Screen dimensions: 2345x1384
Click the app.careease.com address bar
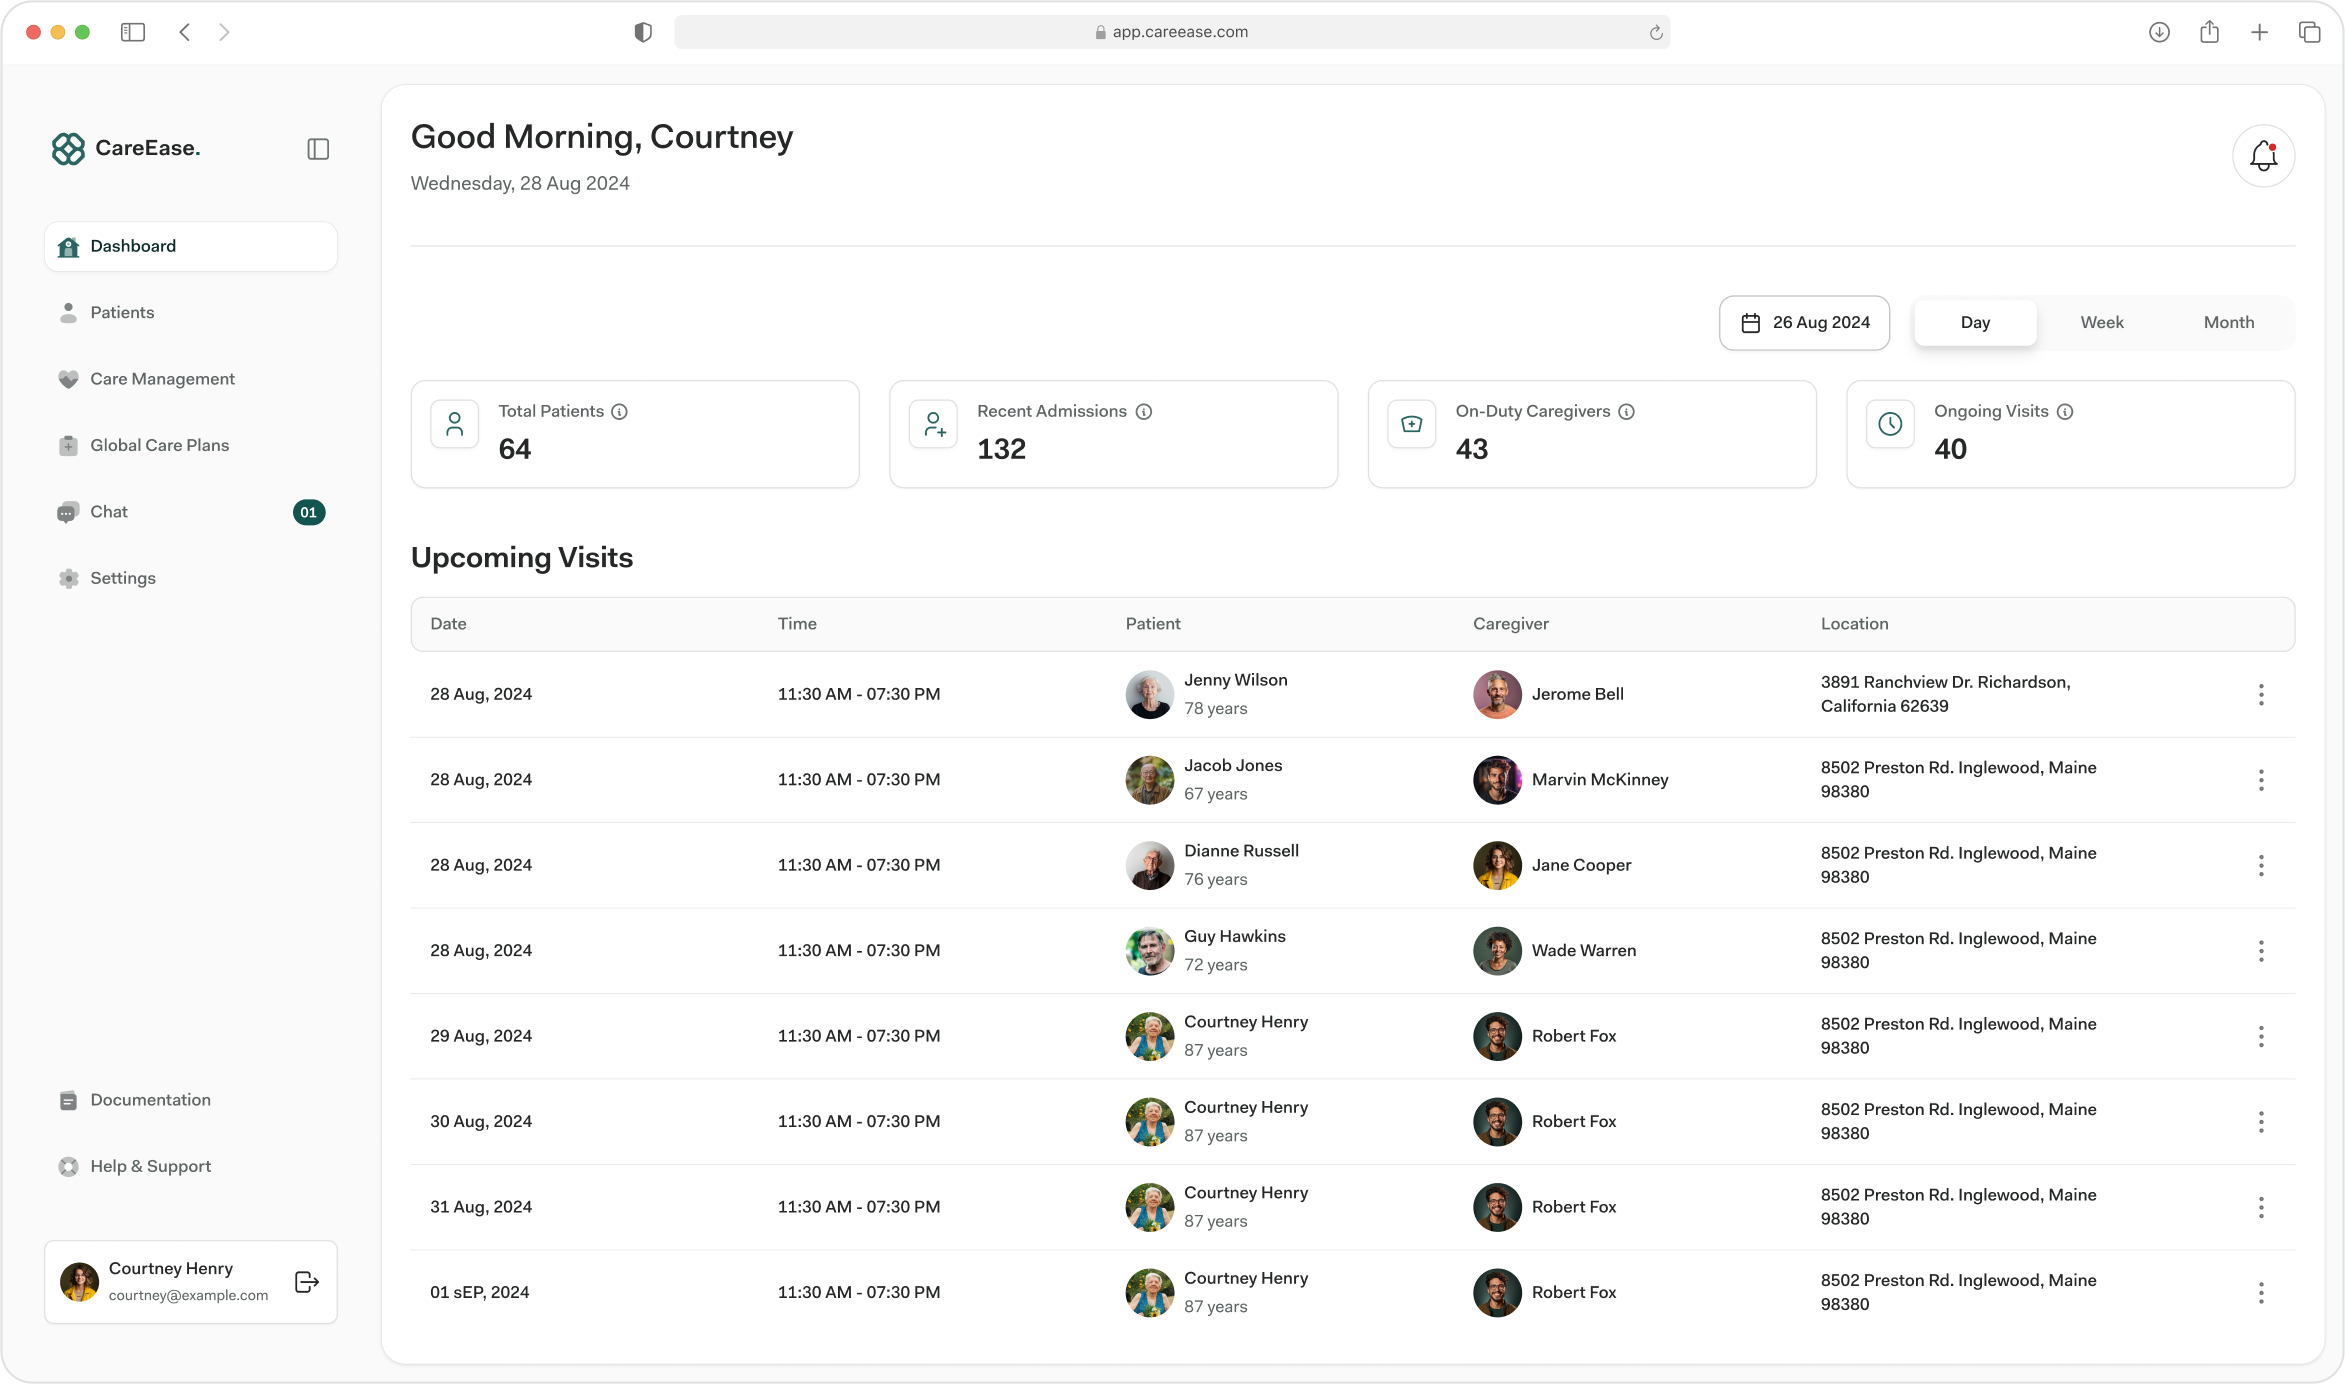point(1172,32)
